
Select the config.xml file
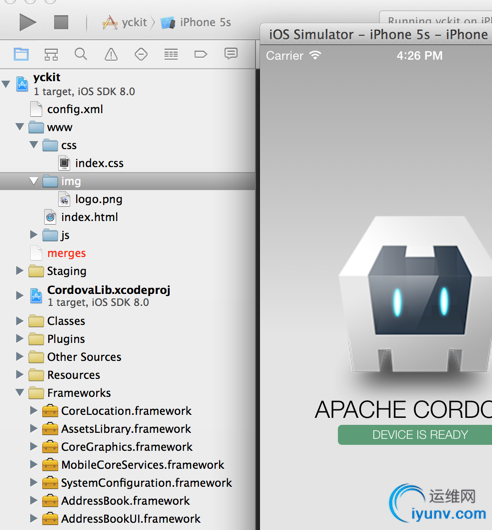click(75, 109)
